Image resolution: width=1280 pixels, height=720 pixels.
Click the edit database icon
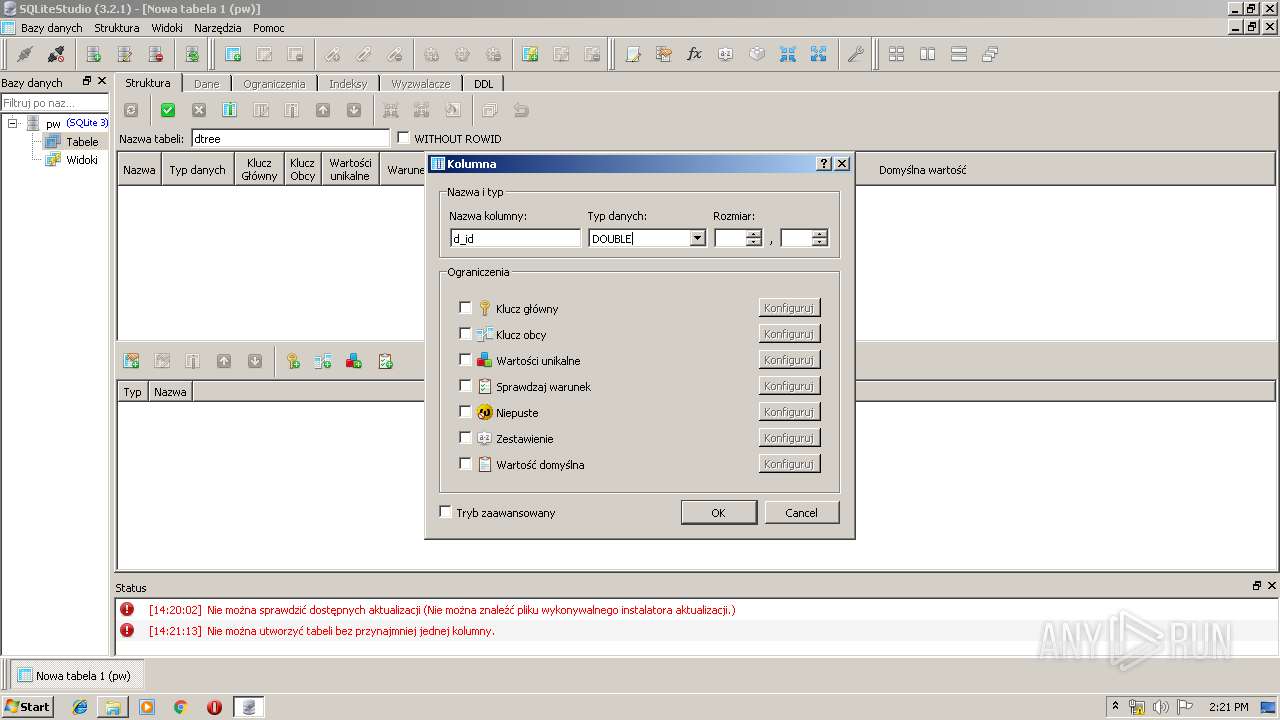tap(125, 54)
